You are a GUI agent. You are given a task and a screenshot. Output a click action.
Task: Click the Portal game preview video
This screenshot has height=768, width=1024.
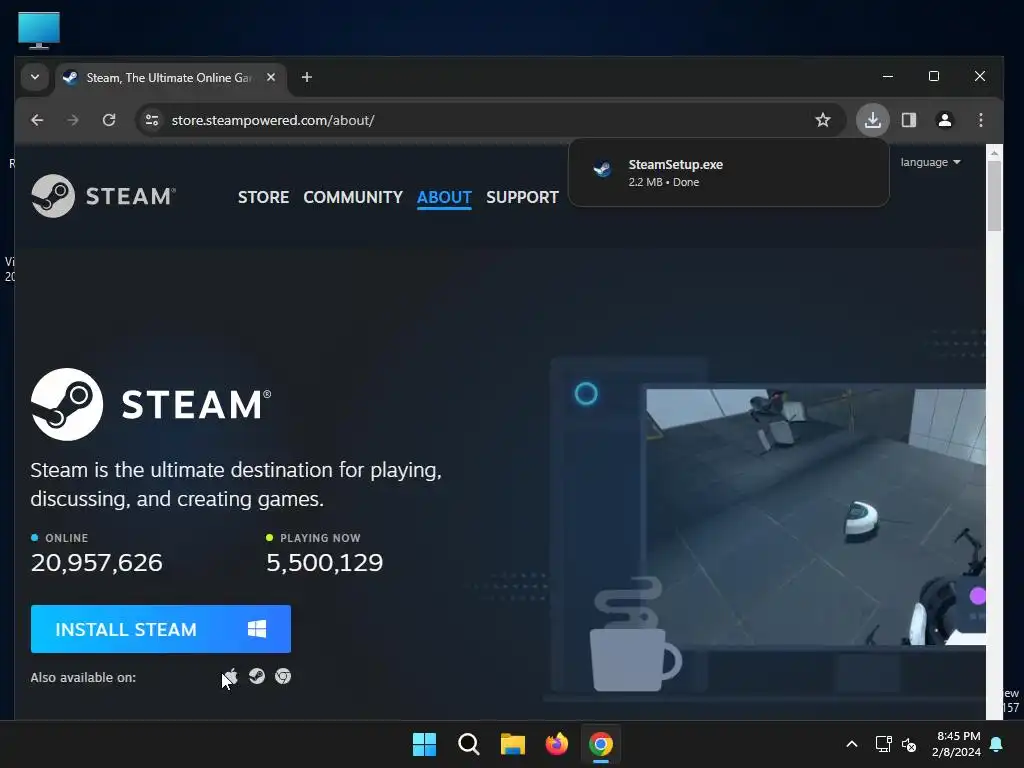816,517
